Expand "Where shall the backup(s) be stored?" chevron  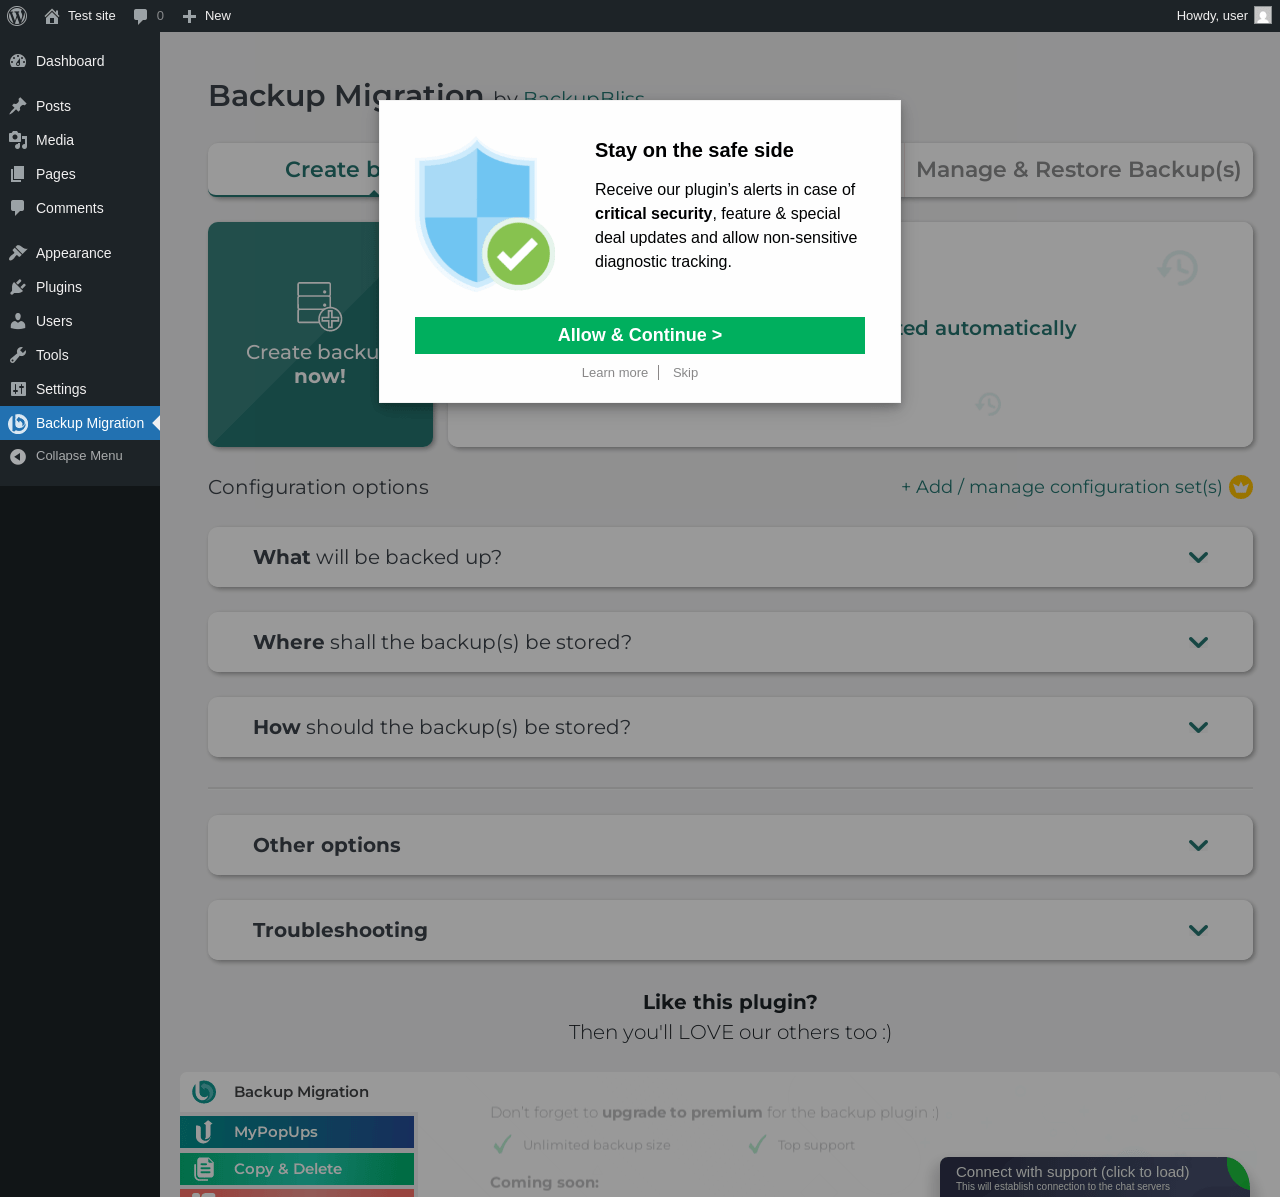pyautogui.click(x=1198, y=642)
